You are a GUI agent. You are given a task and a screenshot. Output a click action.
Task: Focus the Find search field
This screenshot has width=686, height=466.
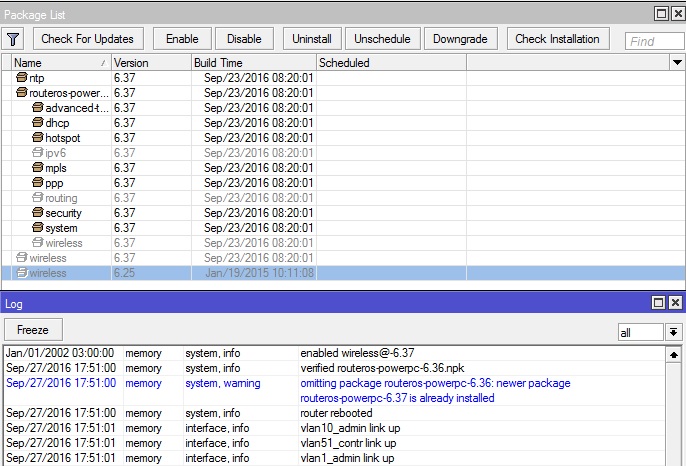click(655, 41)
